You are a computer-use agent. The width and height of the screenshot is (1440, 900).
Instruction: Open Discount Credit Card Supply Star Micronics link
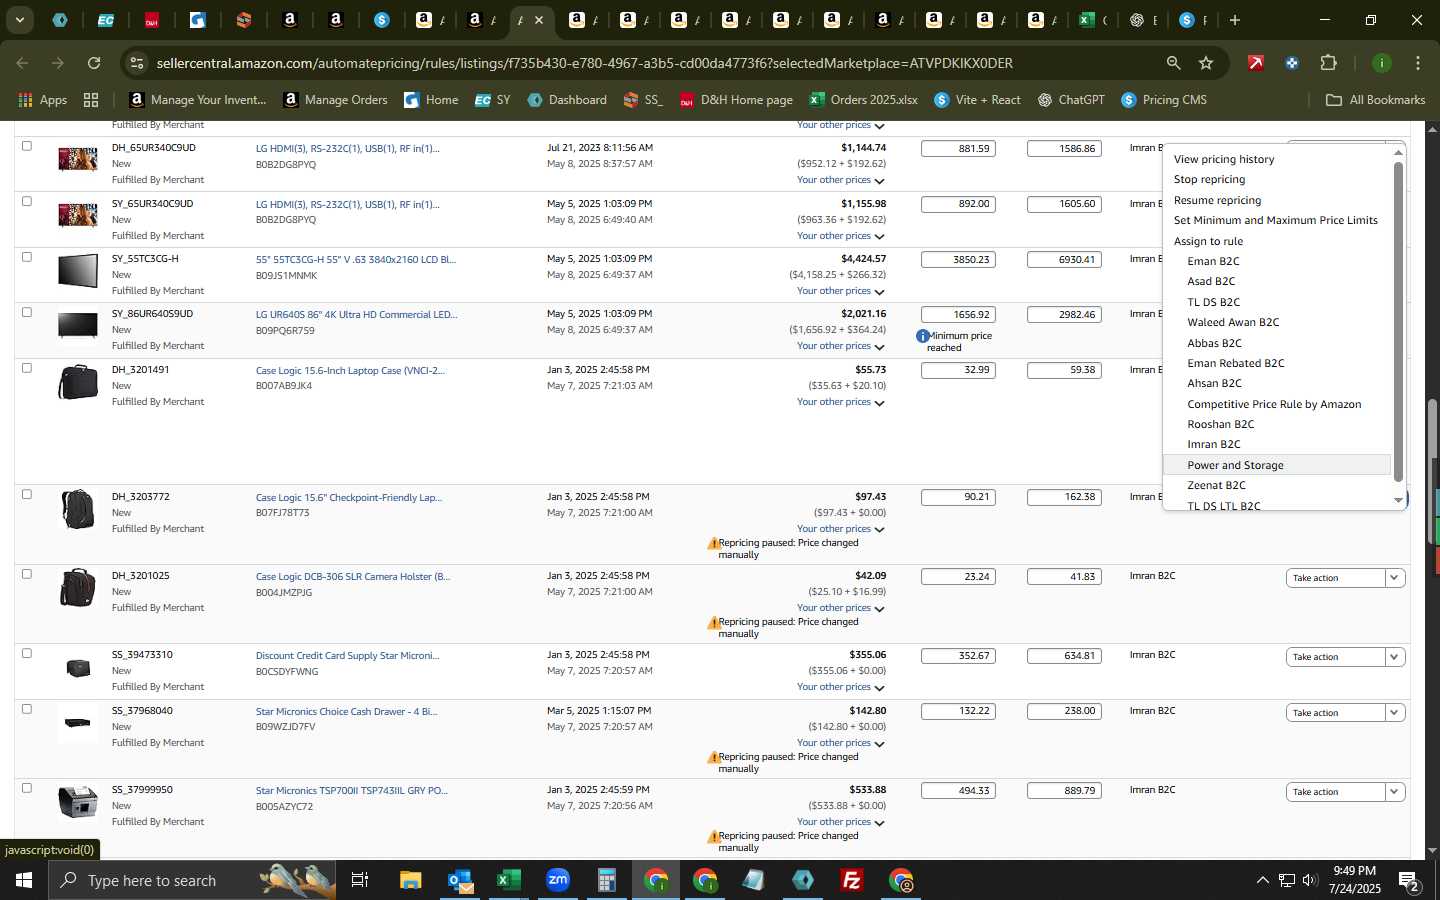tap(347, 656)
